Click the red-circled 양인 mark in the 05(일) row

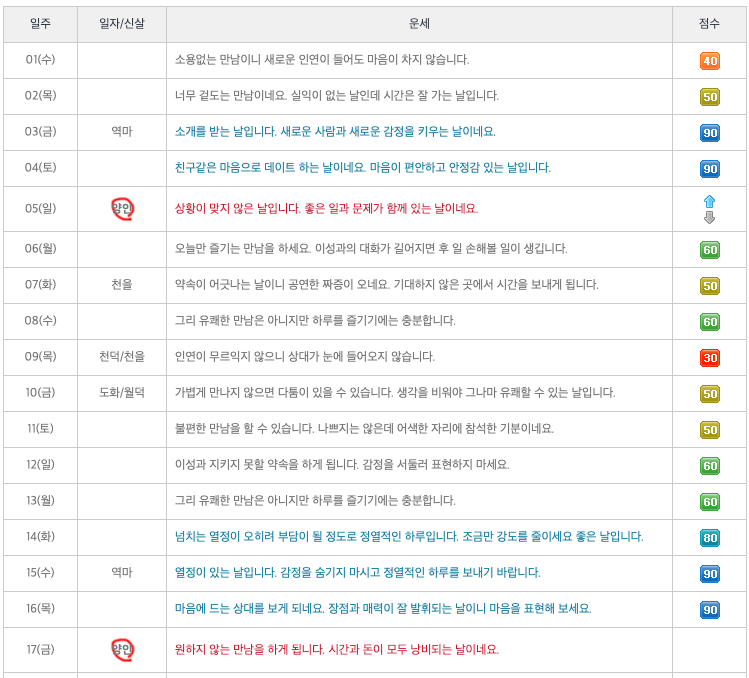pyautogui.click(x=122, y=209)
